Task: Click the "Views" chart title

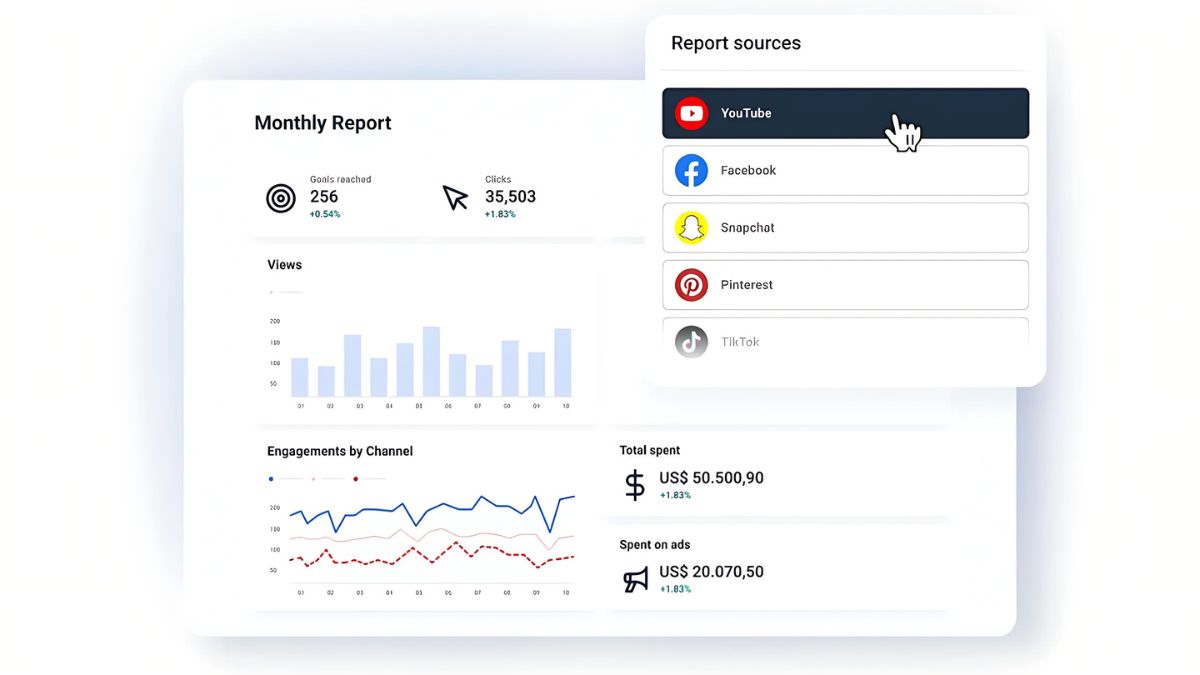Action: 284,265
